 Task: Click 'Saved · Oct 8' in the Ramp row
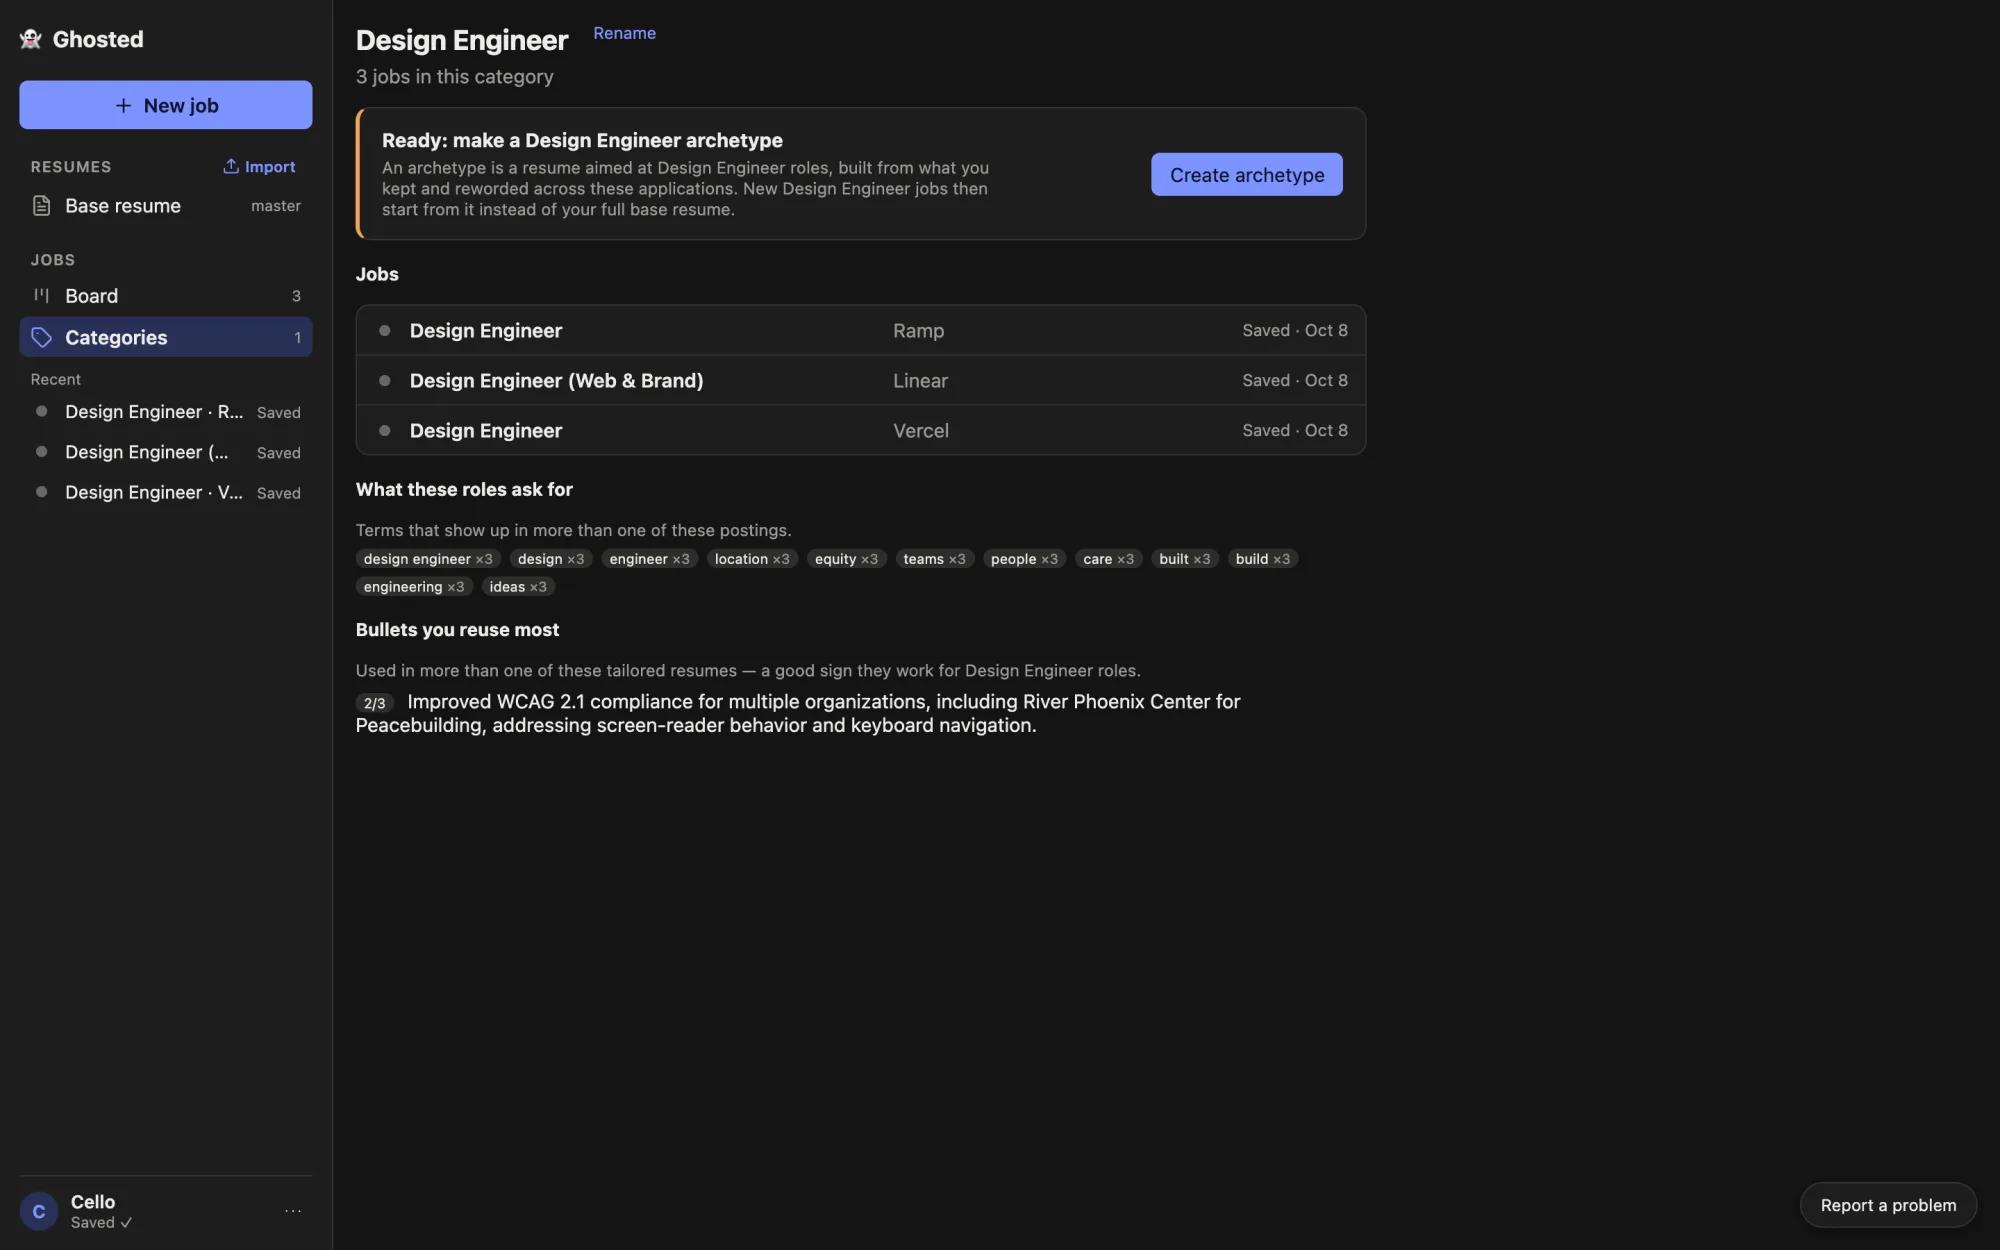[x=1295, y=330]
